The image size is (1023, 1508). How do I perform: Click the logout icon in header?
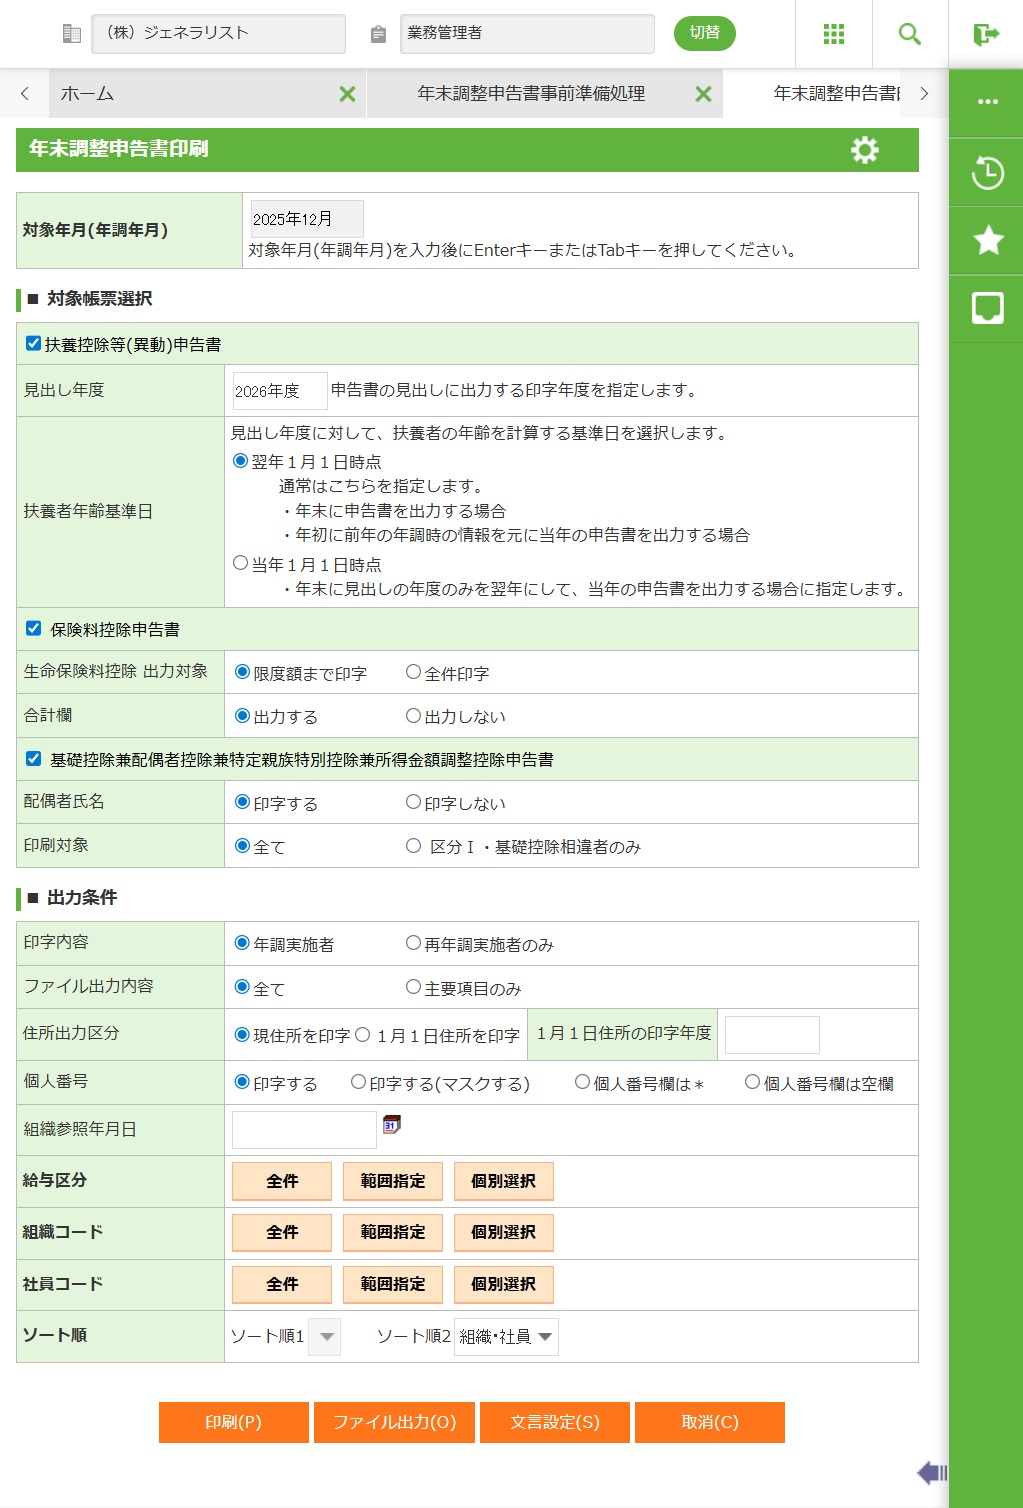pyautogui.click(x=986, y=34)
